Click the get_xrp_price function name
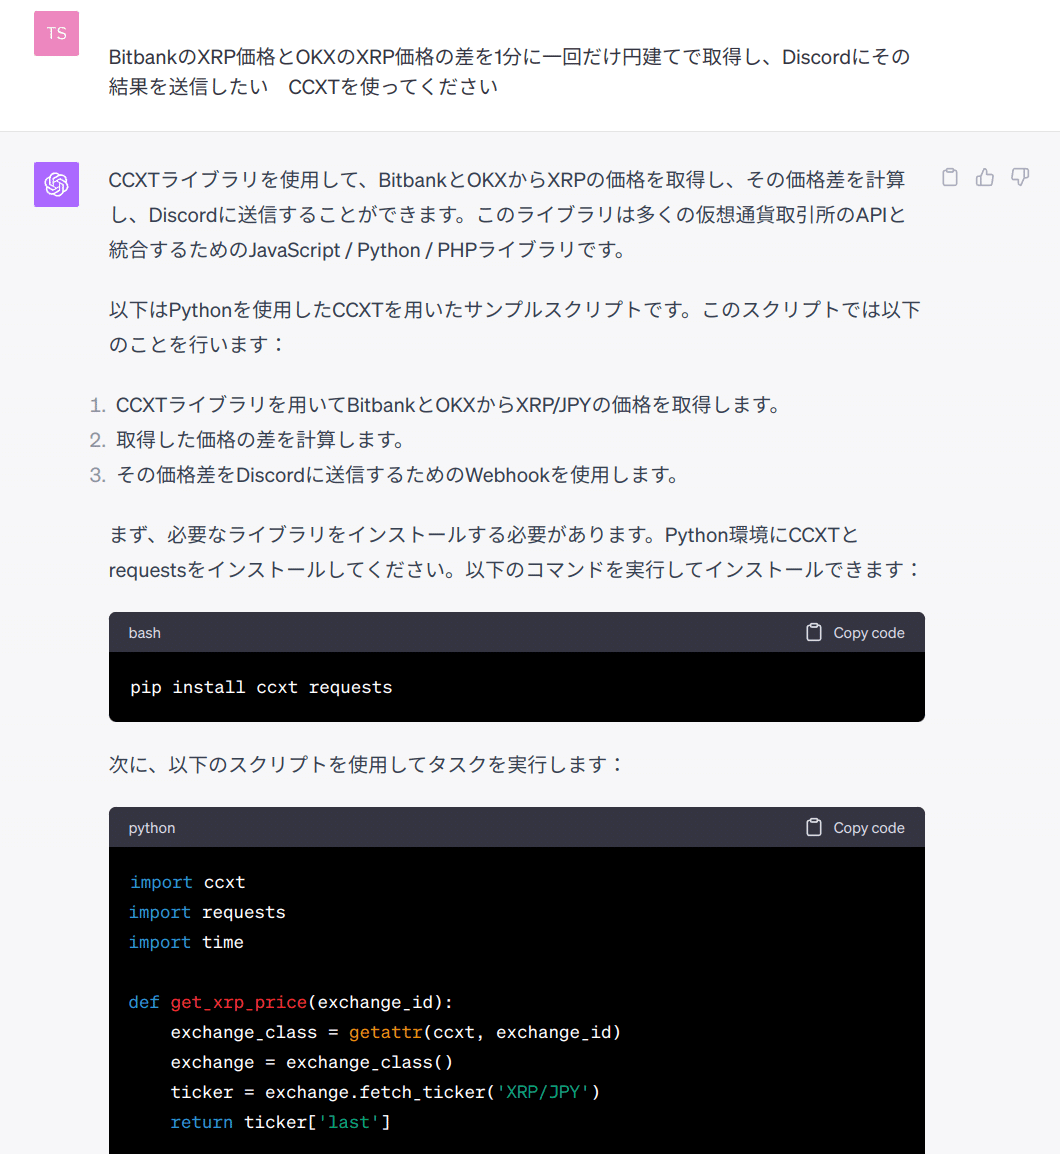1060x1154 pixels. (239, 1001)
